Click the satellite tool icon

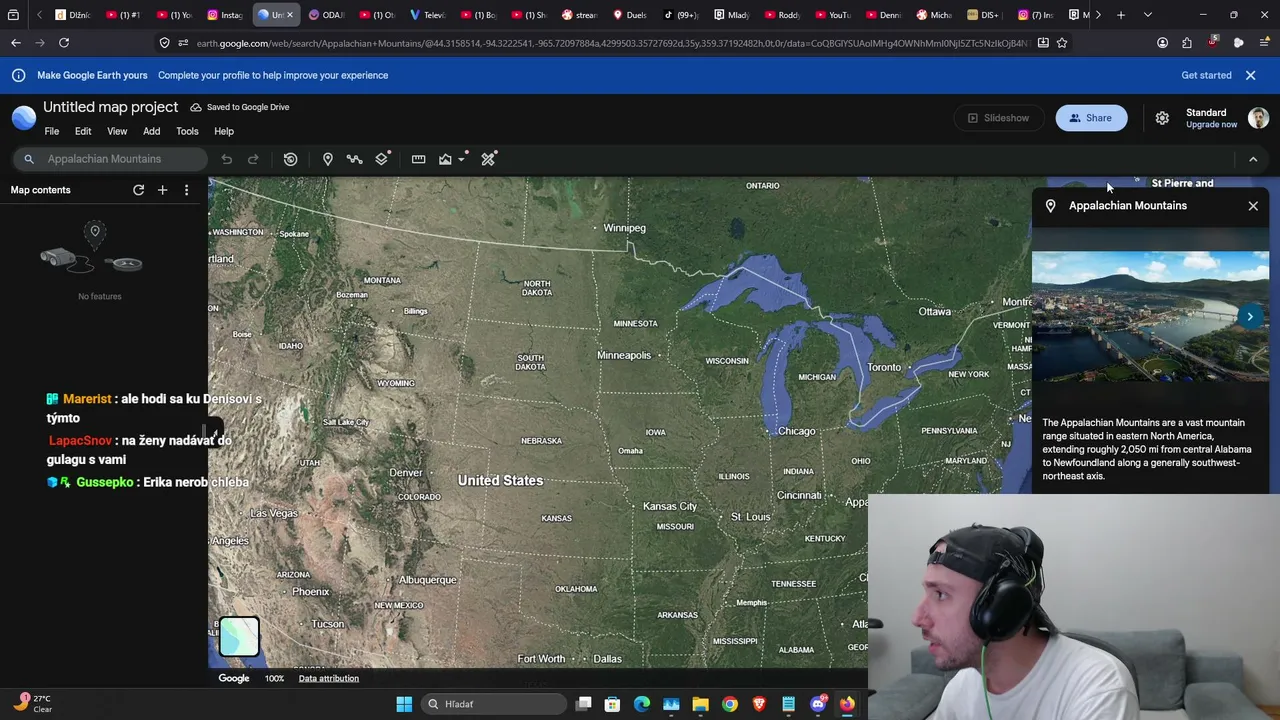[x=489, y=159]
